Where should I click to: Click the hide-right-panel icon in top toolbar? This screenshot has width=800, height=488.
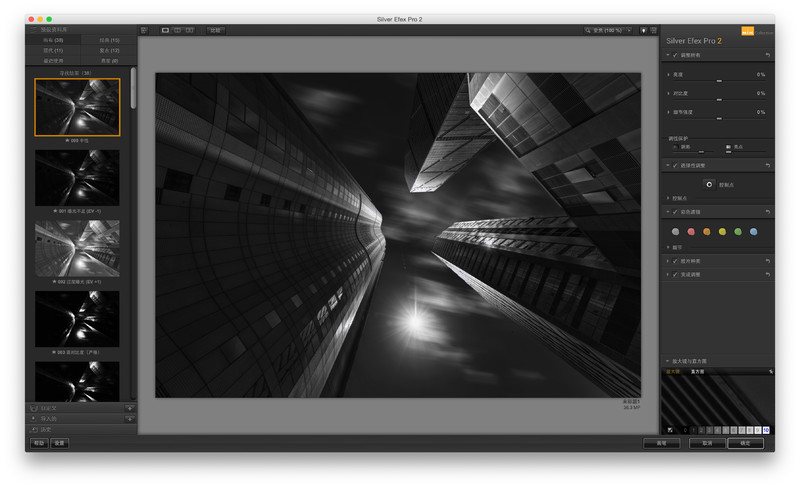[x=654, y=30]
